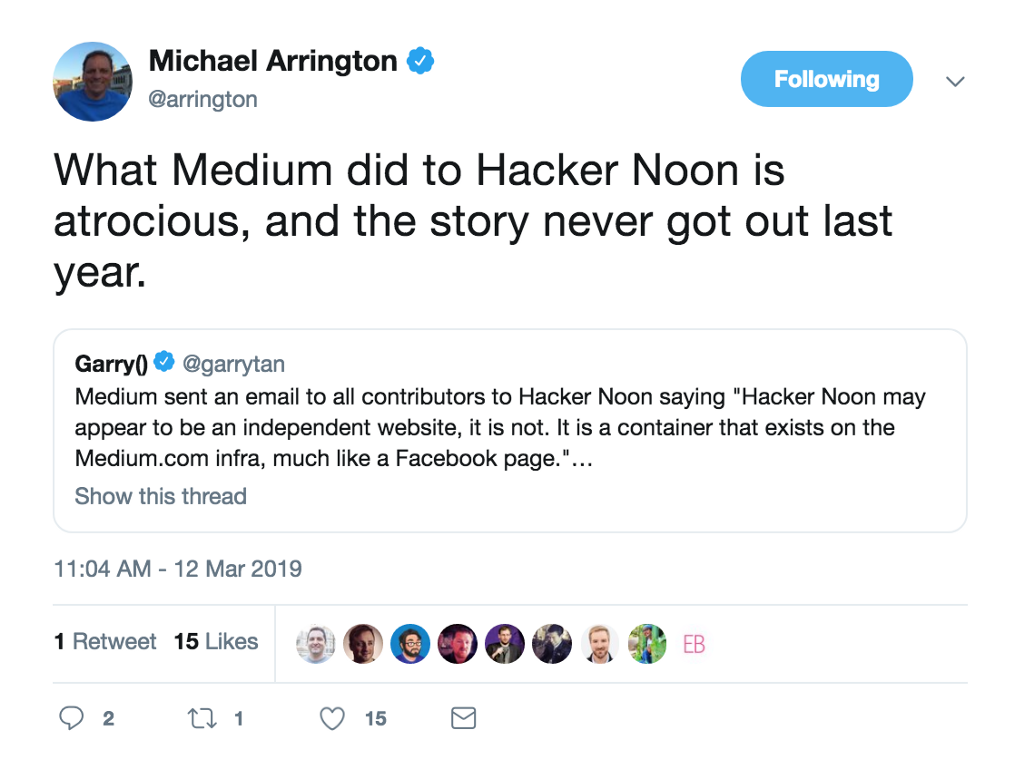Click the pink EB liker avatar
Viewport: 1024px width, 778px height.
point(694,644)
